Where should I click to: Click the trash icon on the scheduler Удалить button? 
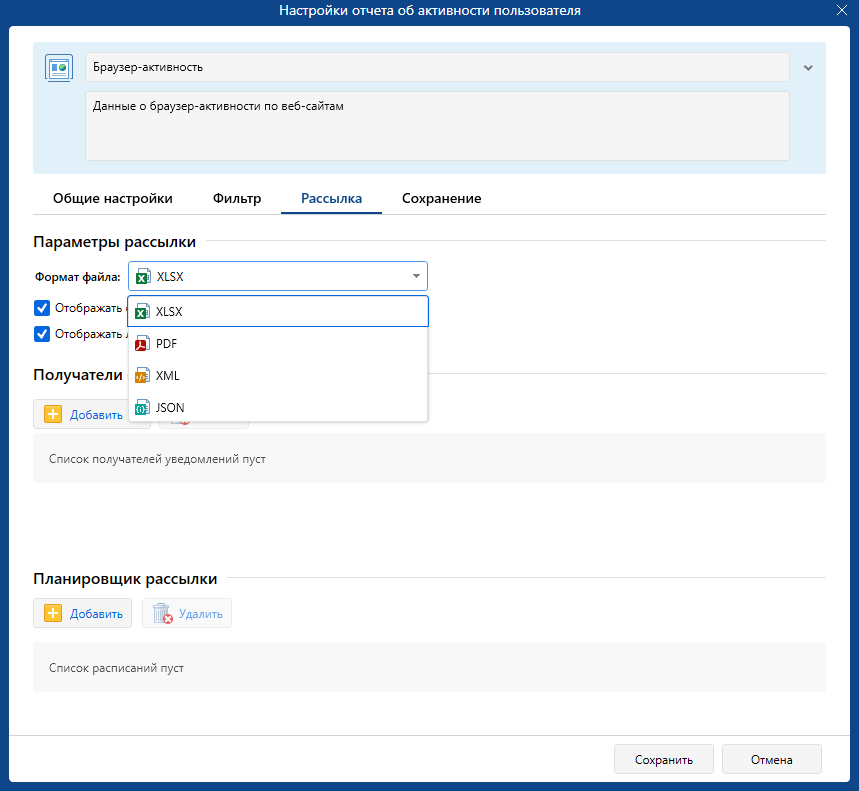pos(161,614)
